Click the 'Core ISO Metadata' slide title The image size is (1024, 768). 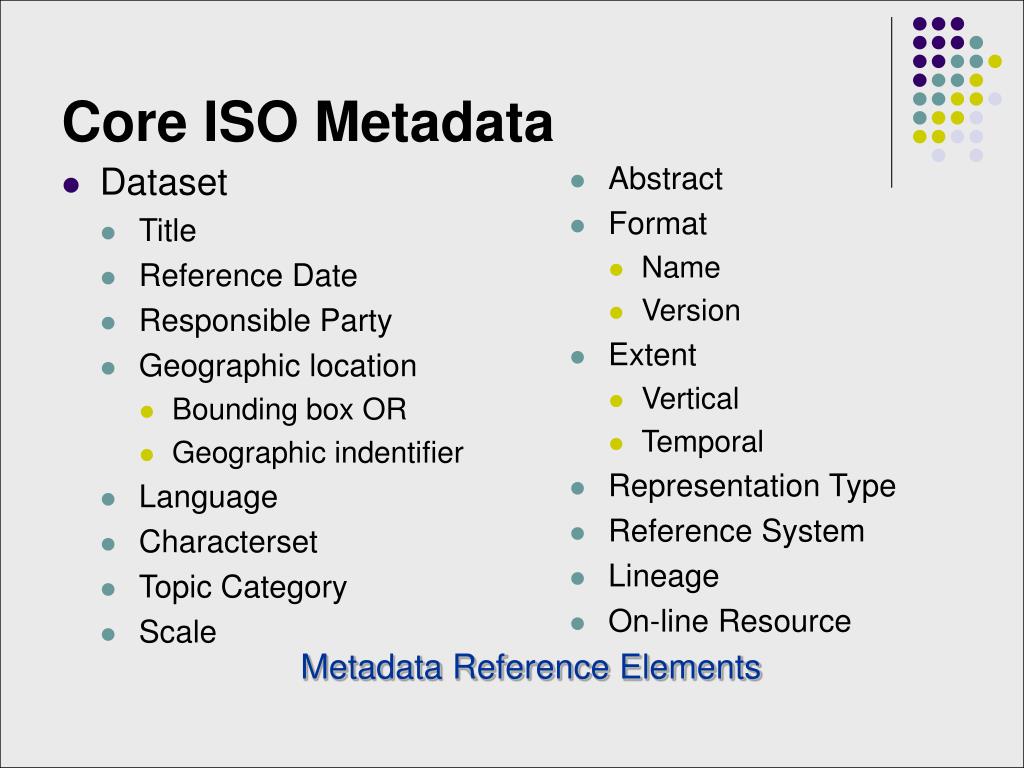[x=308, y=121]
